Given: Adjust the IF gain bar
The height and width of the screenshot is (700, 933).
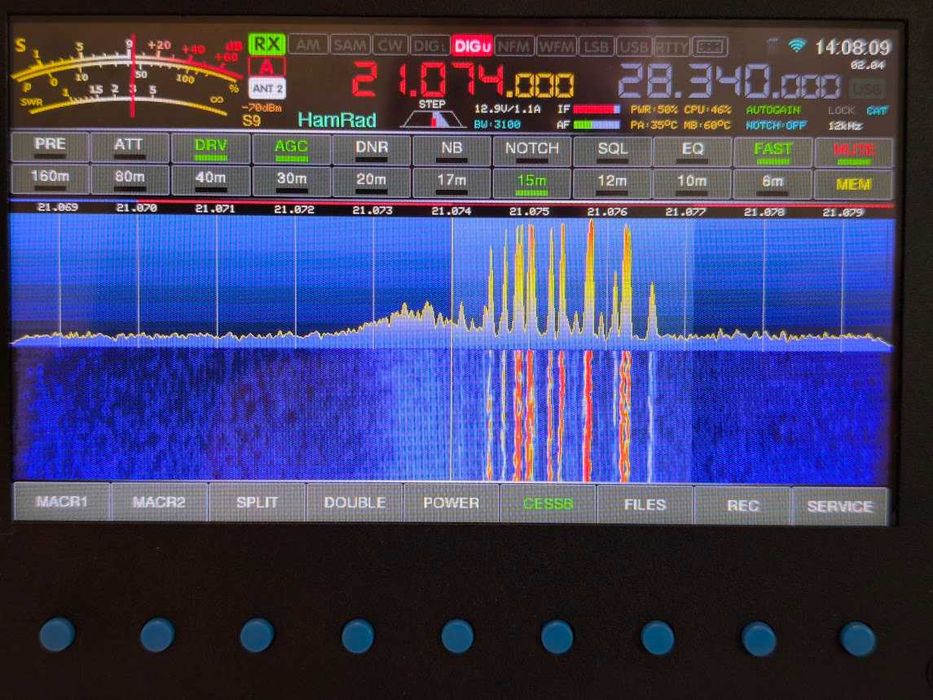Looking at the screenshot, I should pos(596,110).
